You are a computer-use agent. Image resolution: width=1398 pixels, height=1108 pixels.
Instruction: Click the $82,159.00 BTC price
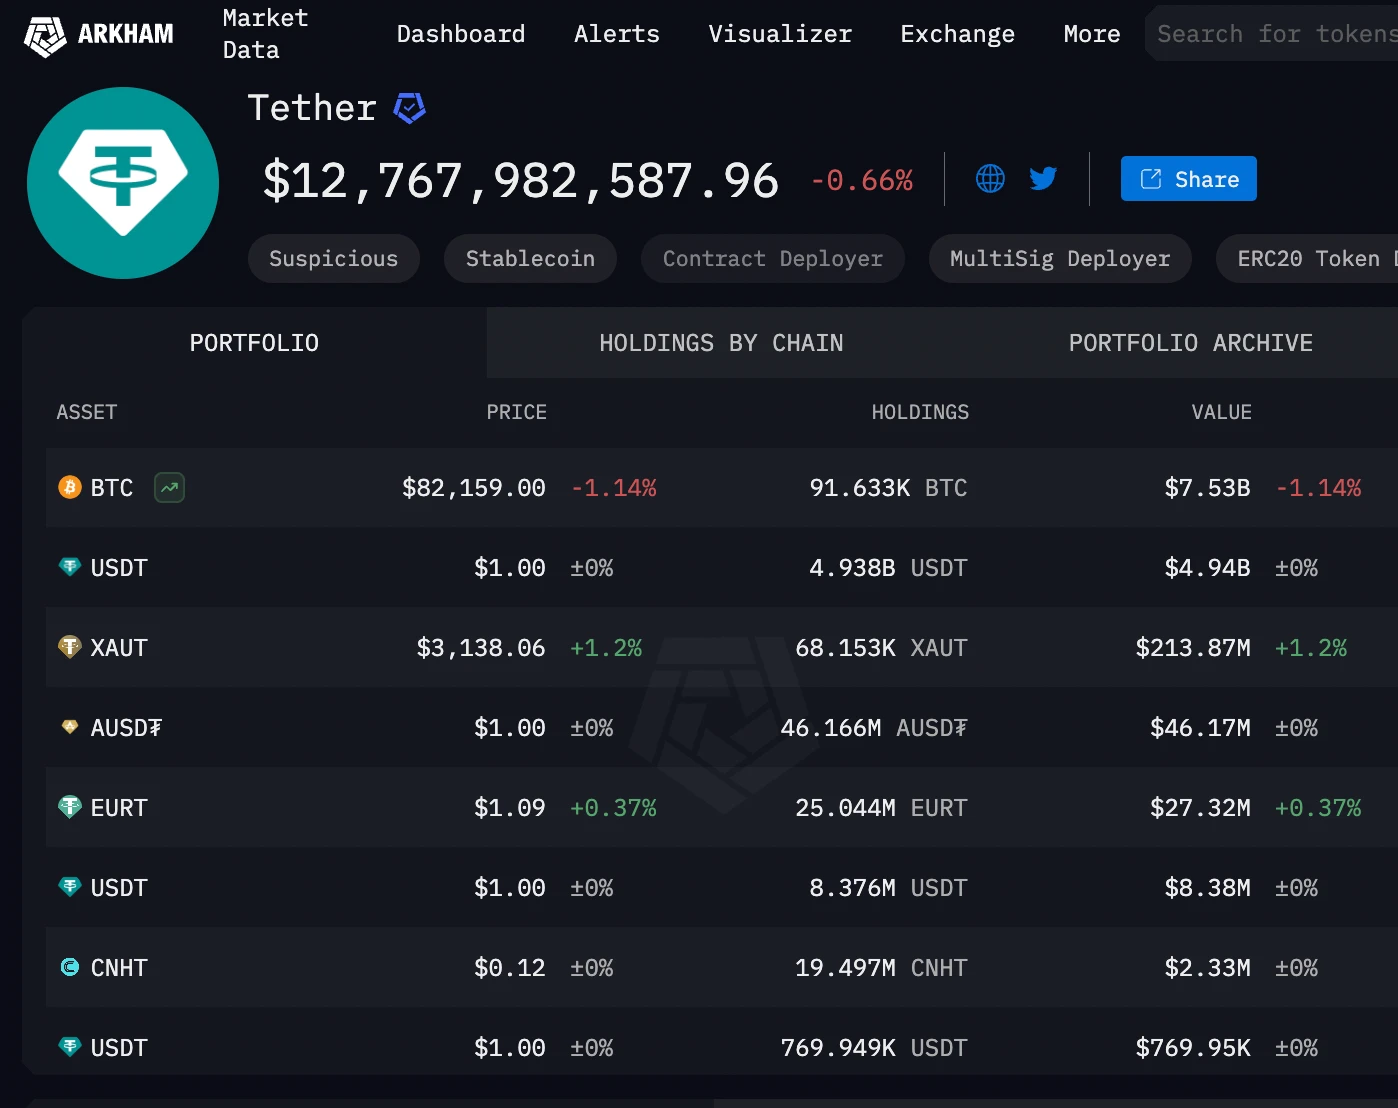point(474,488)
